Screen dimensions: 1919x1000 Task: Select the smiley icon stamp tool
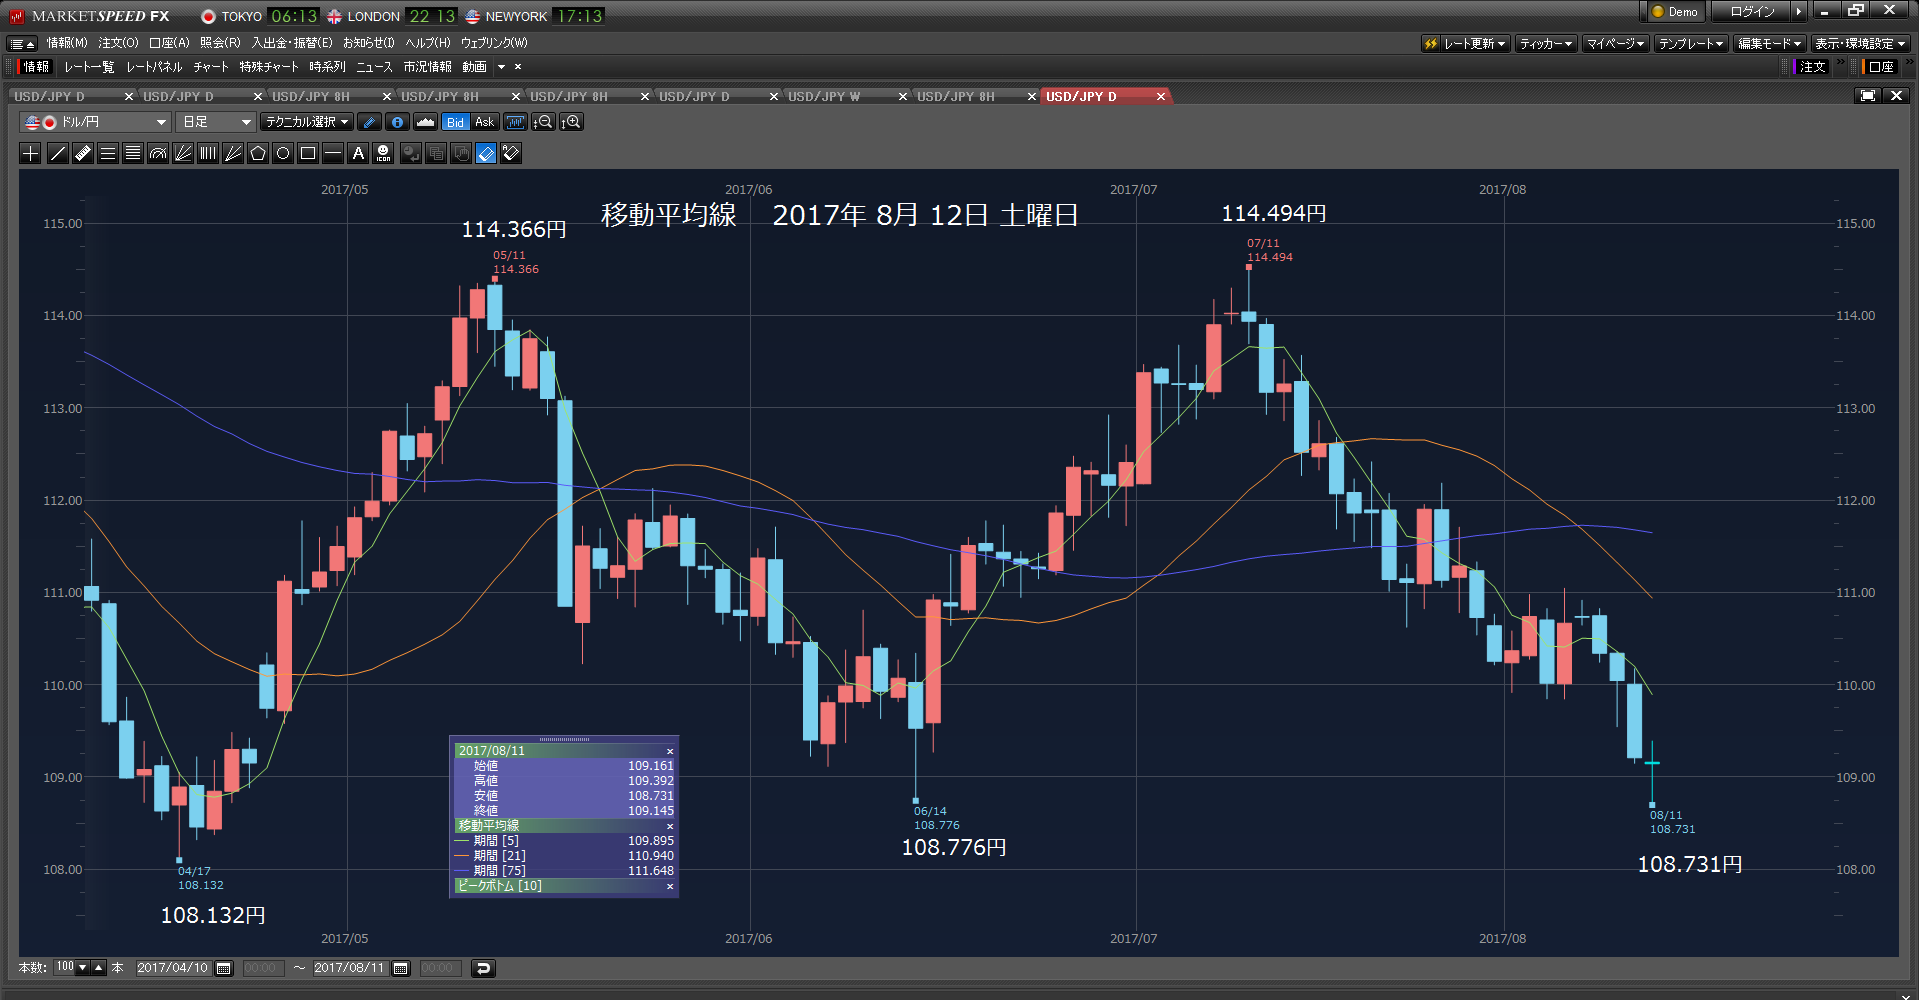tap(384, 153)
